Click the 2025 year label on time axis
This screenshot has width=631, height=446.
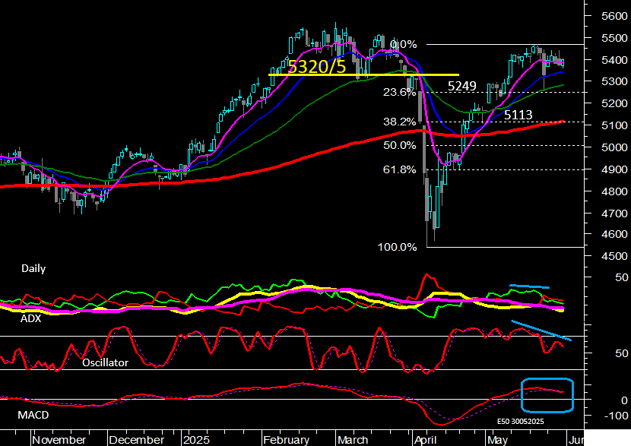pyautogui.click(x=196, y=440)
